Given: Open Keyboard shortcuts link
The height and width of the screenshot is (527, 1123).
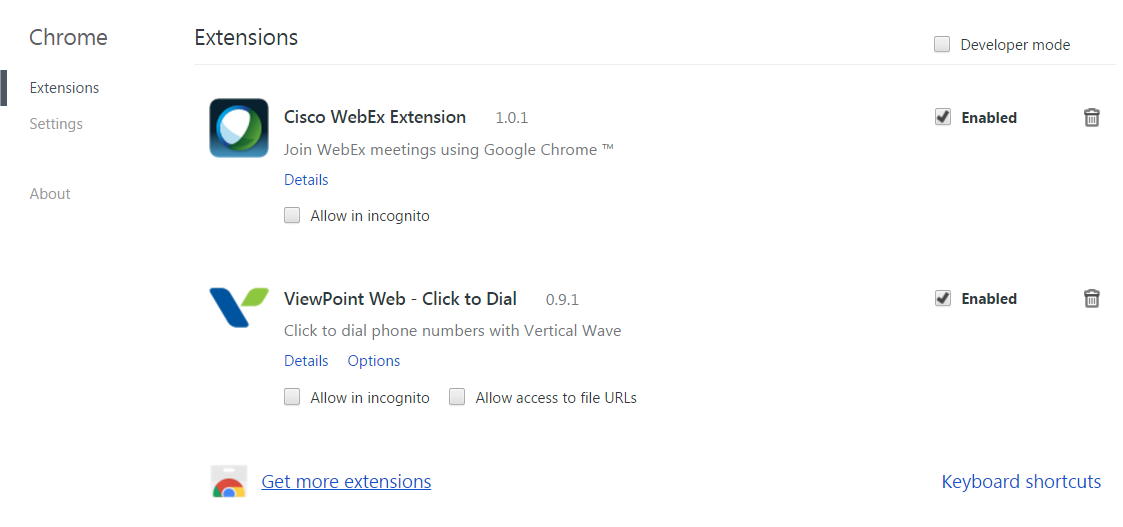Looking at the screenshot, I should (x=1021, y=482).
